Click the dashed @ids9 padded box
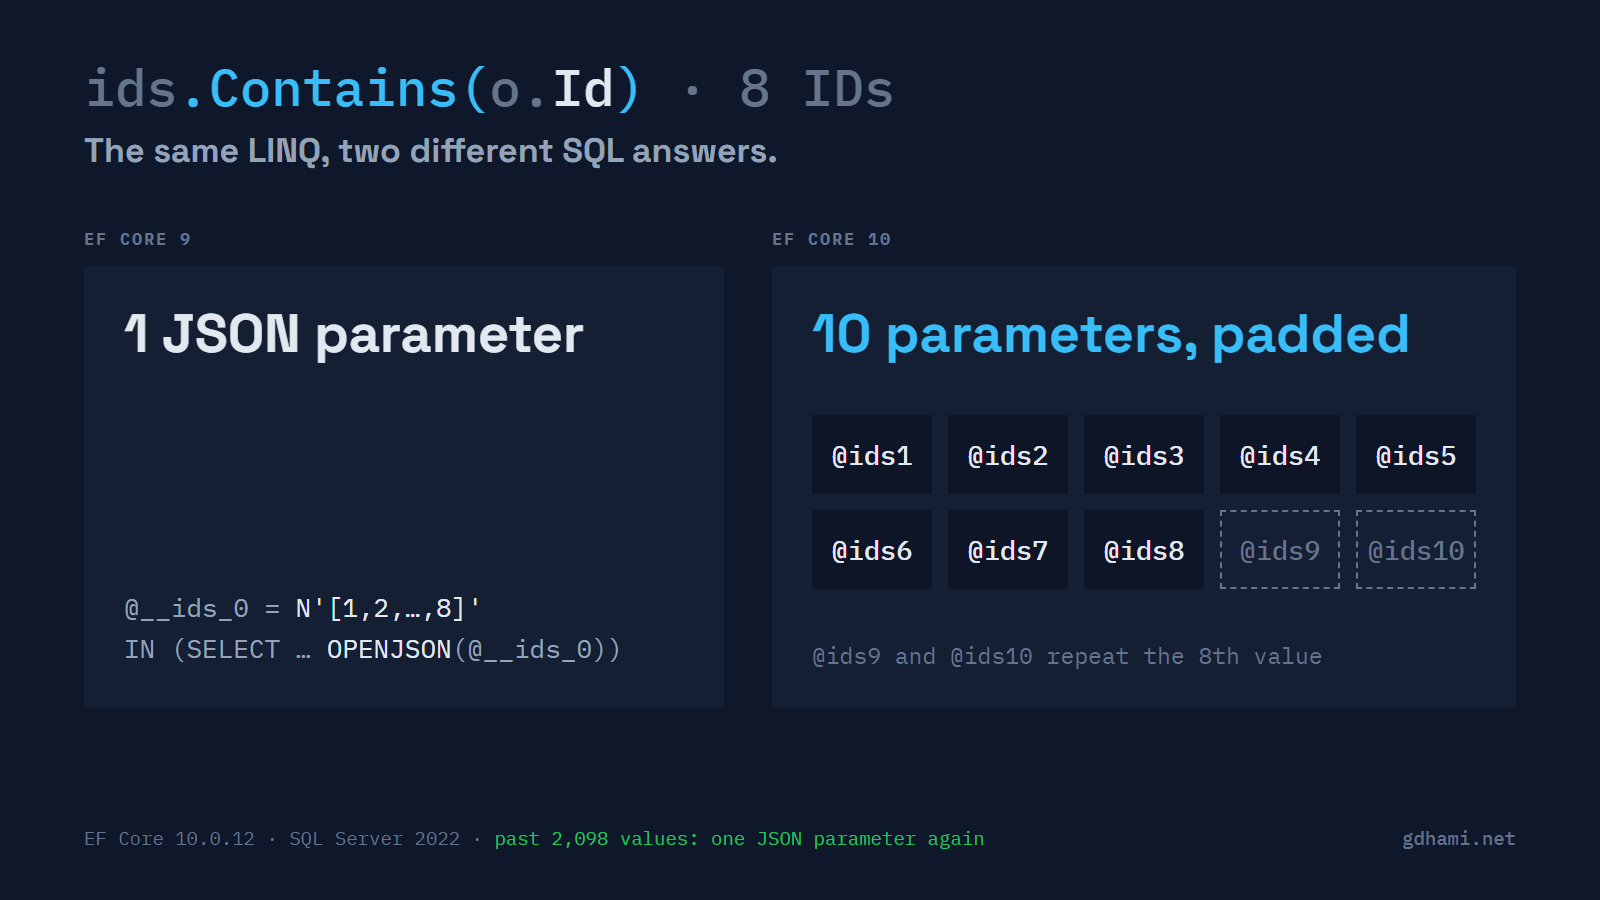The height and width of the screenshot is (900, 1600). click(1280, 550)
